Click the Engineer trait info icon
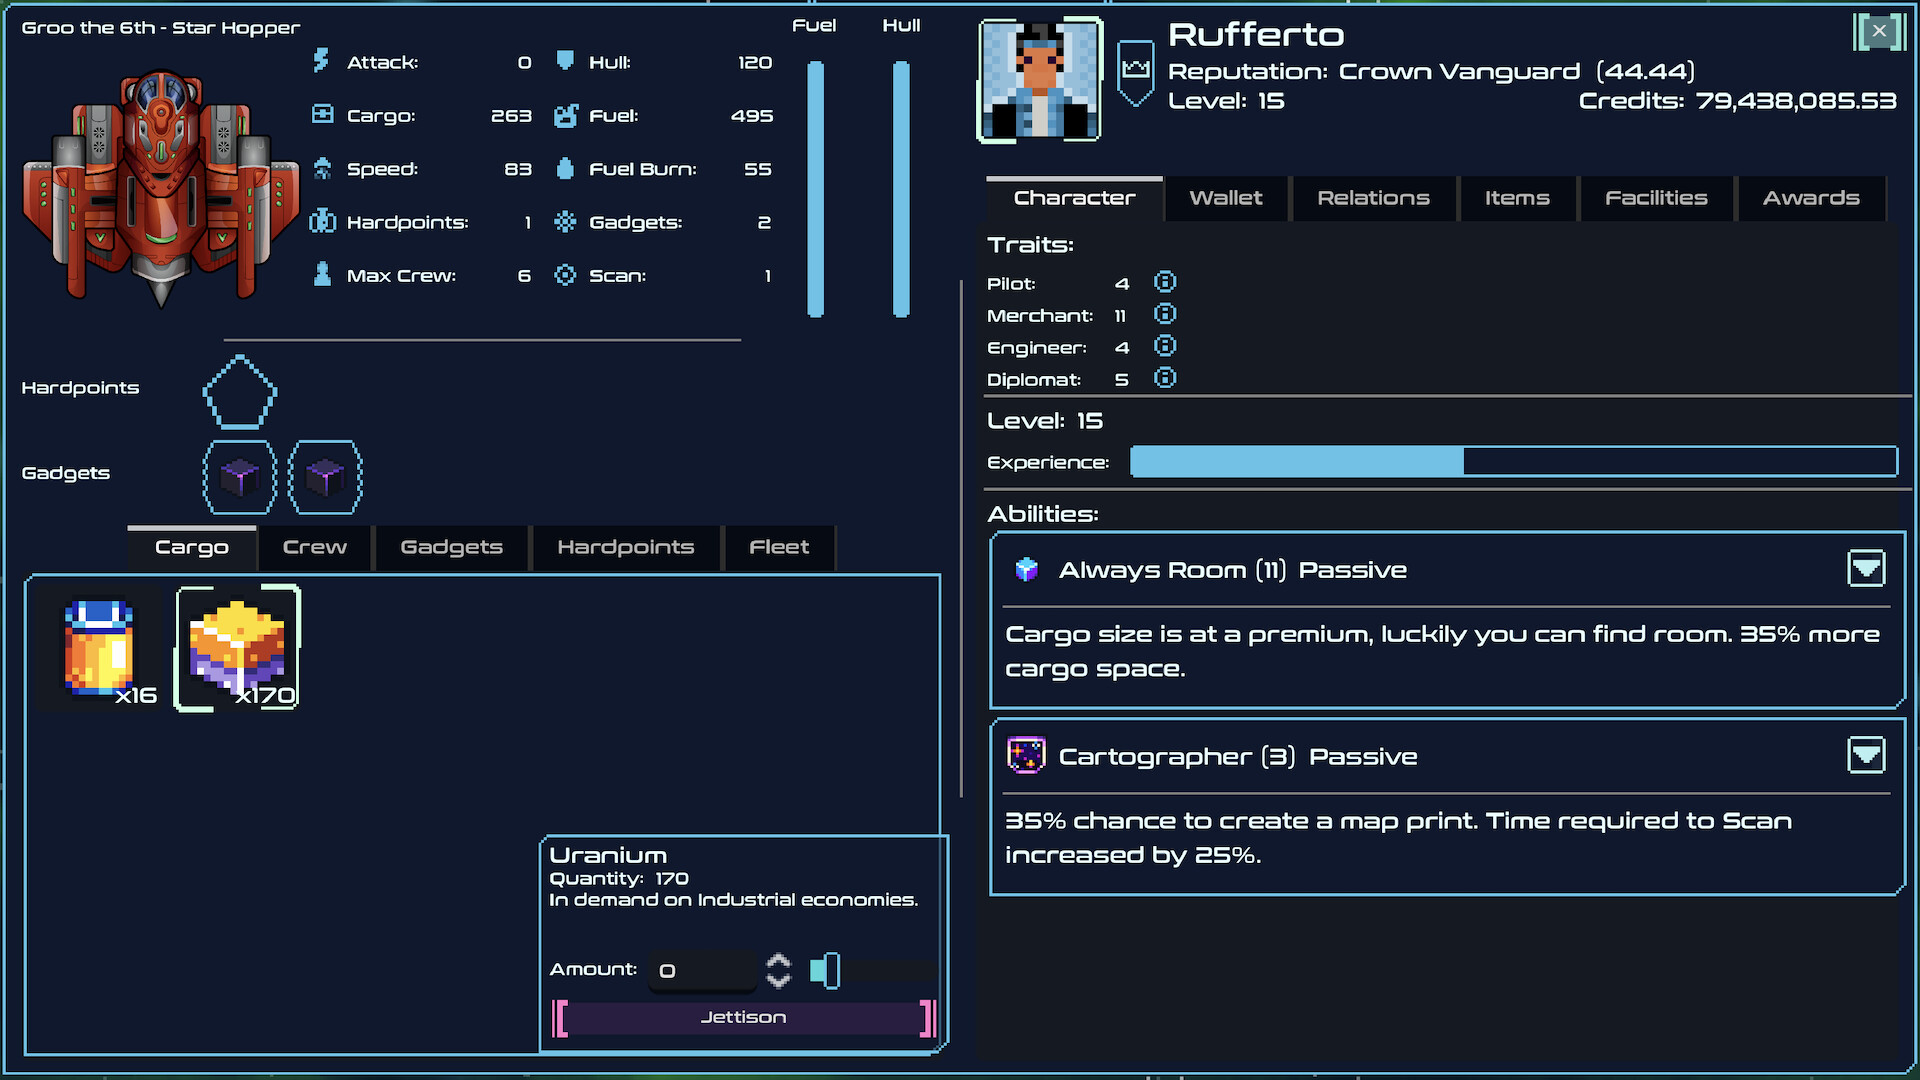 tap(1165, 346)
